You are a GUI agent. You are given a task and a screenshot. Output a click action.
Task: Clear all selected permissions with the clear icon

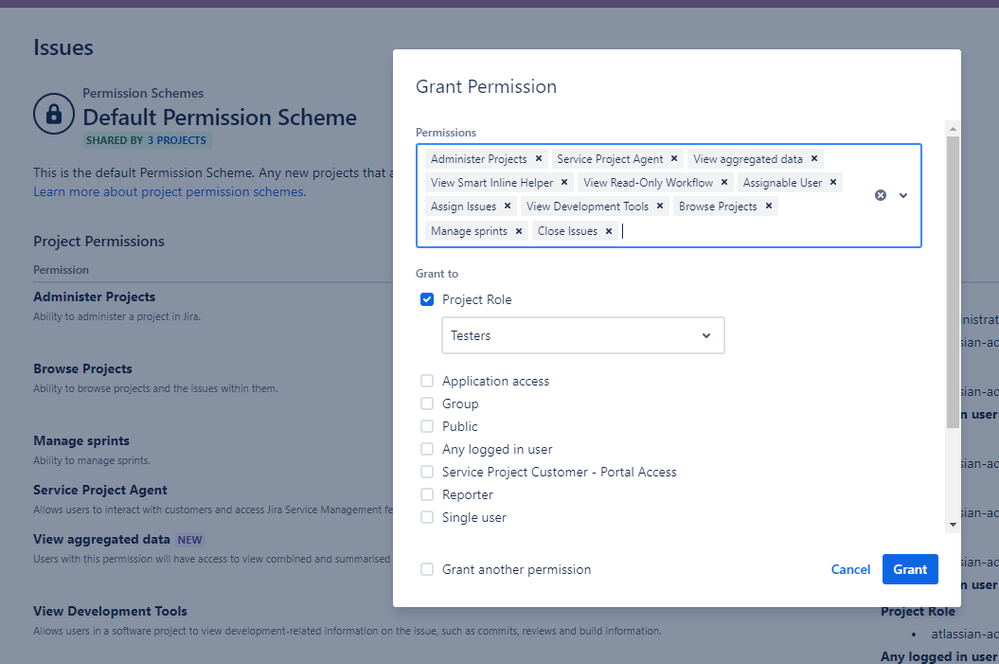point(880,195)
